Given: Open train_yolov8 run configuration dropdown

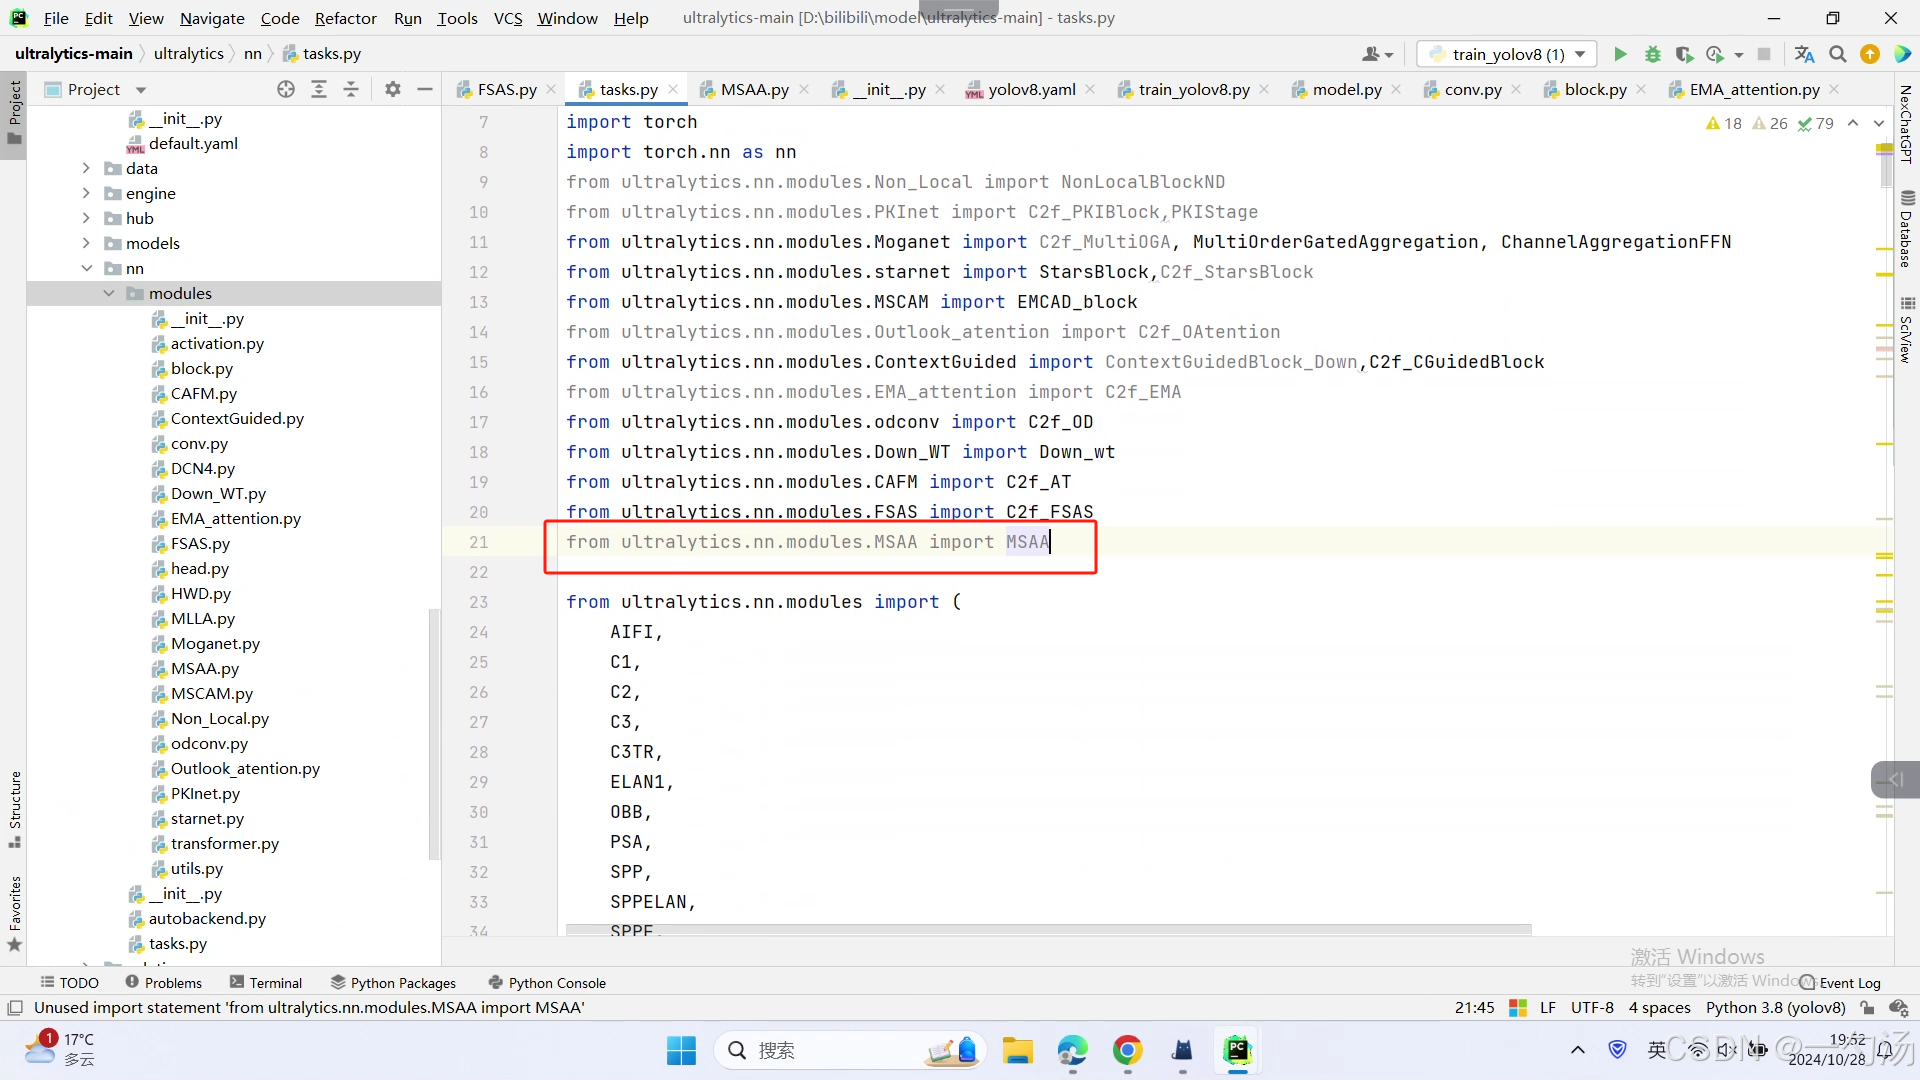Looking at the screenshot, I should 1581,54.
